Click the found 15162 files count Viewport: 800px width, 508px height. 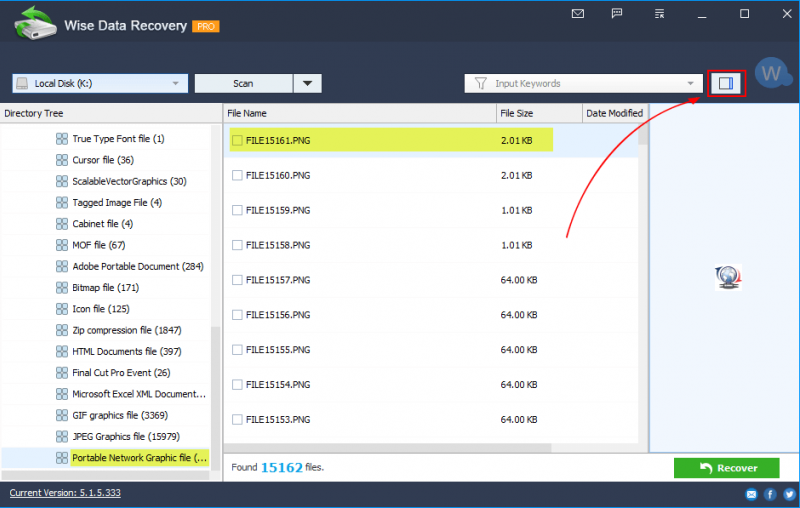coord(282,467)
